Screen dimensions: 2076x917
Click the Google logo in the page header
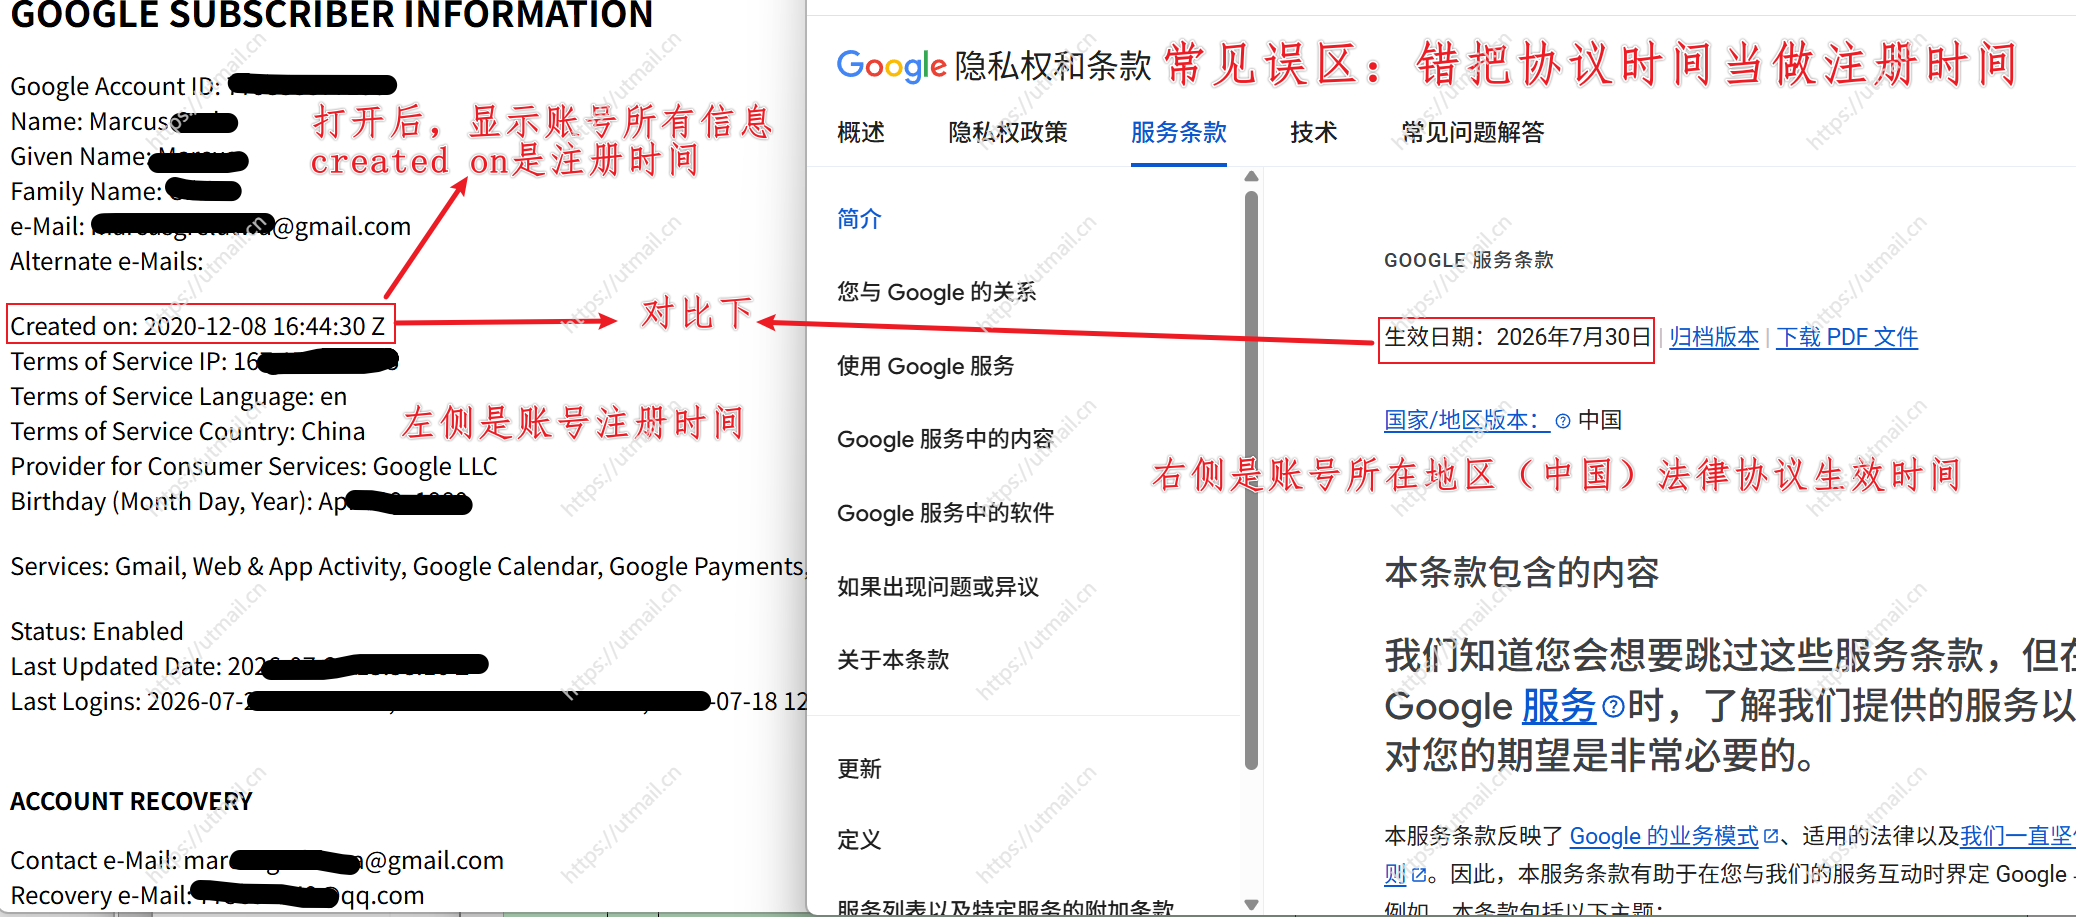pos(891,66)
